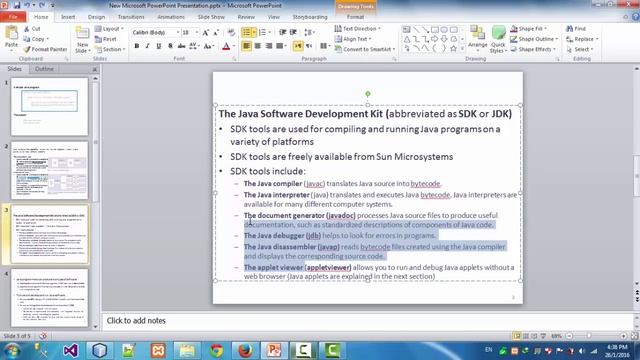Image resolution: width=640 pixels, height=360 pixels.
Task: Click the Copy button
Action: [36, 39]
